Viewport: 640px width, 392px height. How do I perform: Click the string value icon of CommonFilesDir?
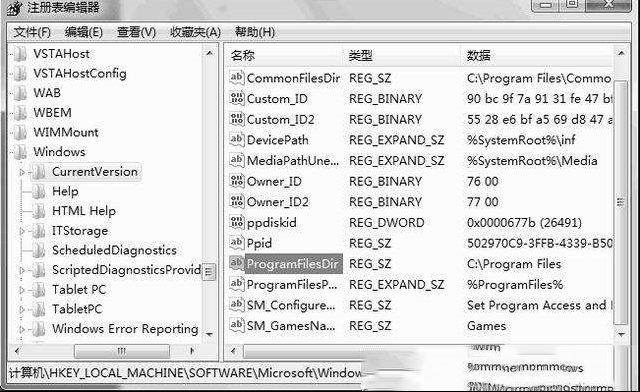[x=237, y=78]
